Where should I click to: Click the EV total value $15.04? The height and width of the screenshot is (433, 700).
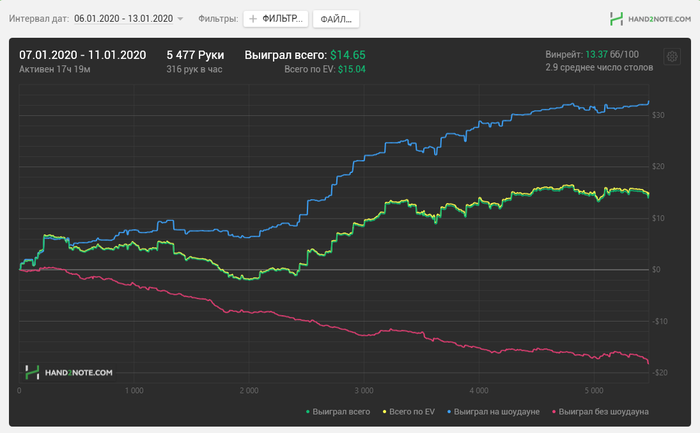(x=352, y=69)
